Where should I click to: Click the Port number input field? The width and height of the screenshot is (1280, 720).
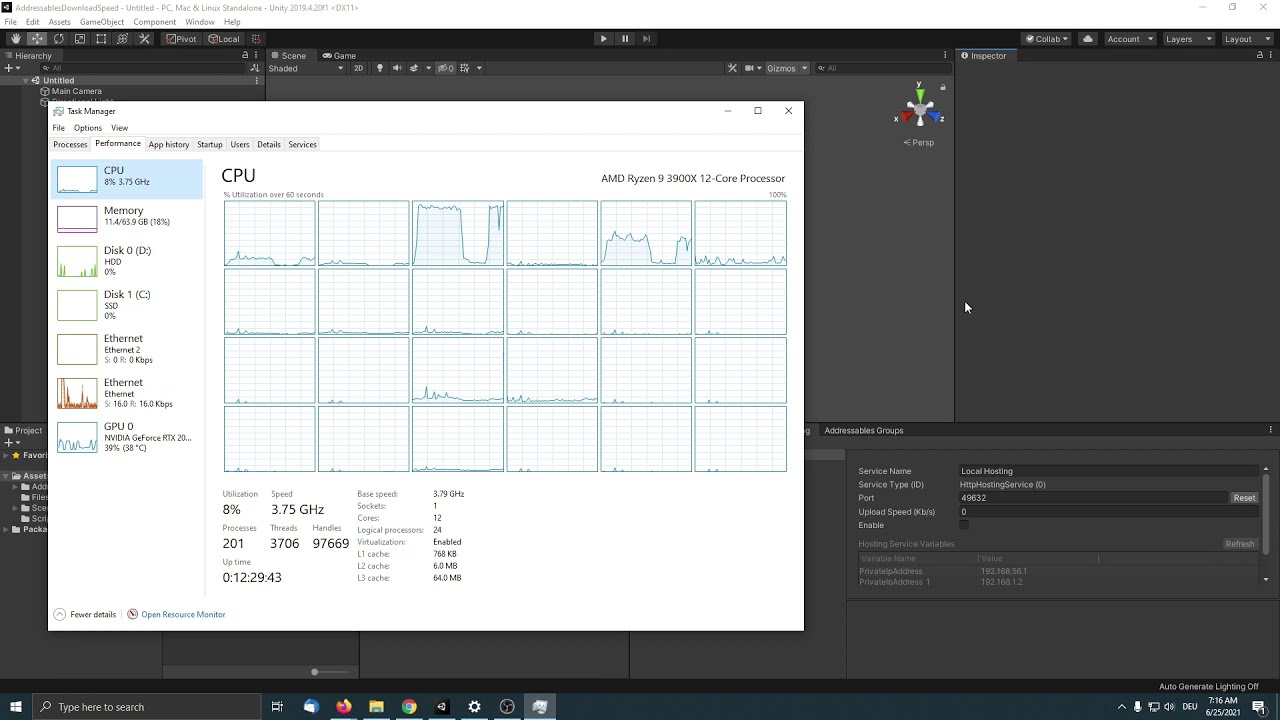point(1090,497)
